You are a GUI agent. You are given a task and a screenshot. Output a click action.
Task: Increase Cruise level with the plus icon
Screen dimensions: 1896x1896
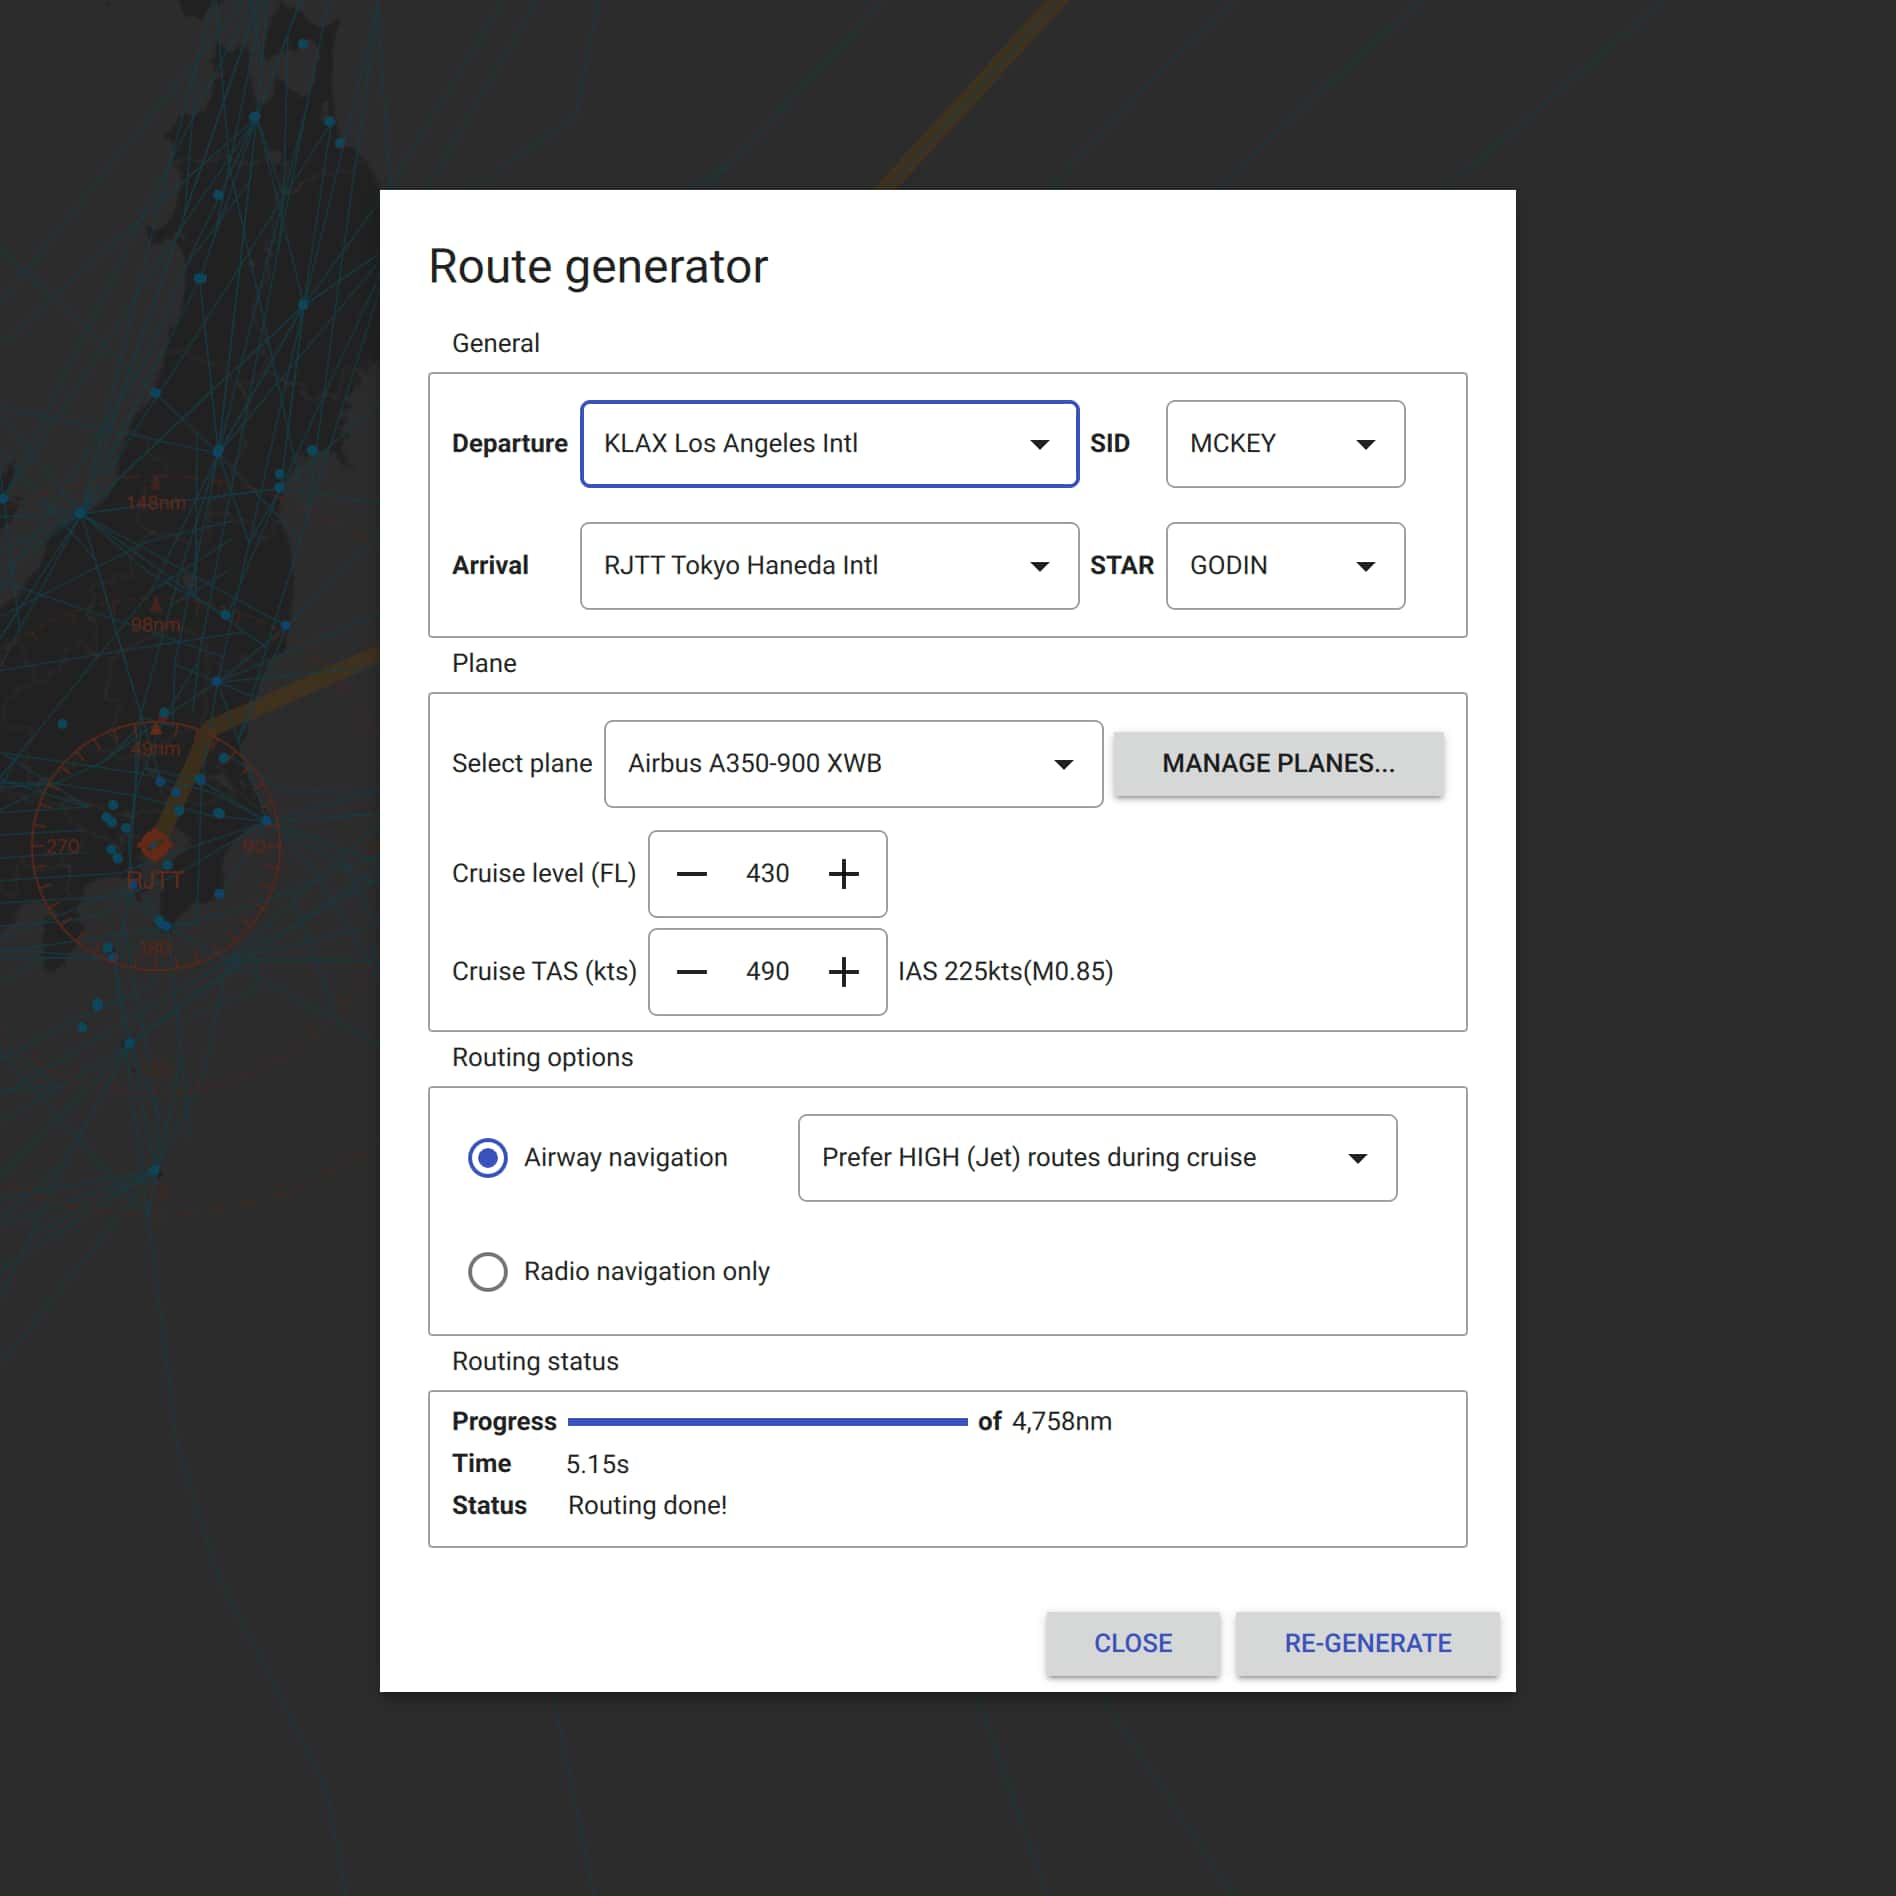tap(845, 874)
